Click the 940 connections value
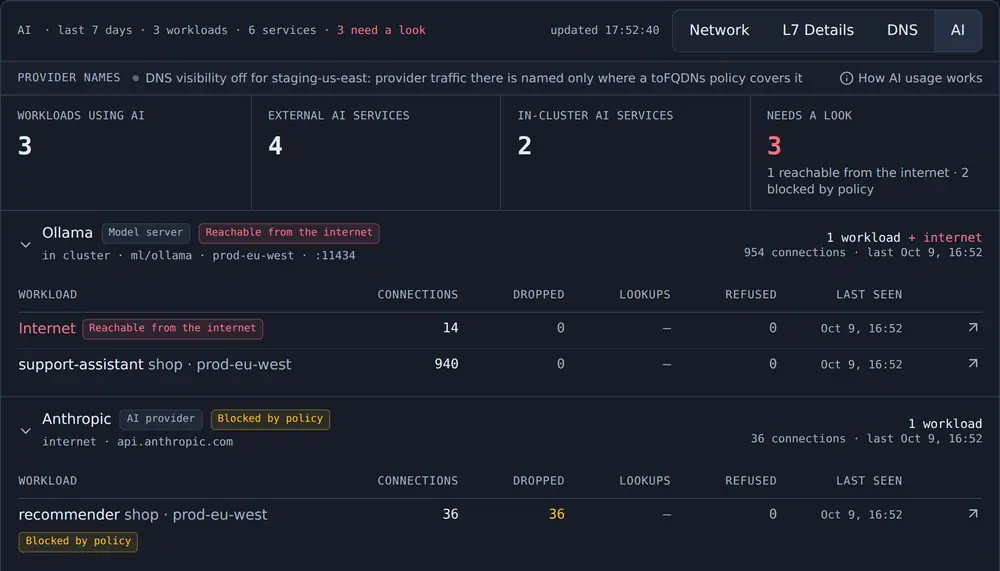The width and height of the screenshot is (1000, 571). coord(446,364)
